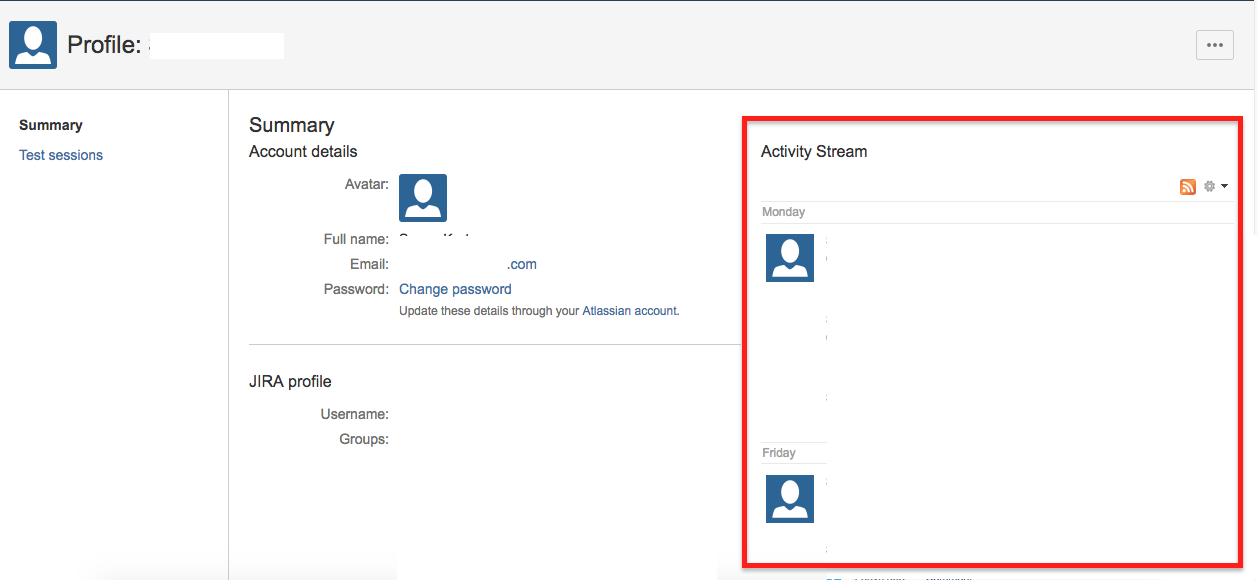Click the orange RSS feed icon
The width and height of the screenshot is (1258, 580).
click(x=1188, y=186)
